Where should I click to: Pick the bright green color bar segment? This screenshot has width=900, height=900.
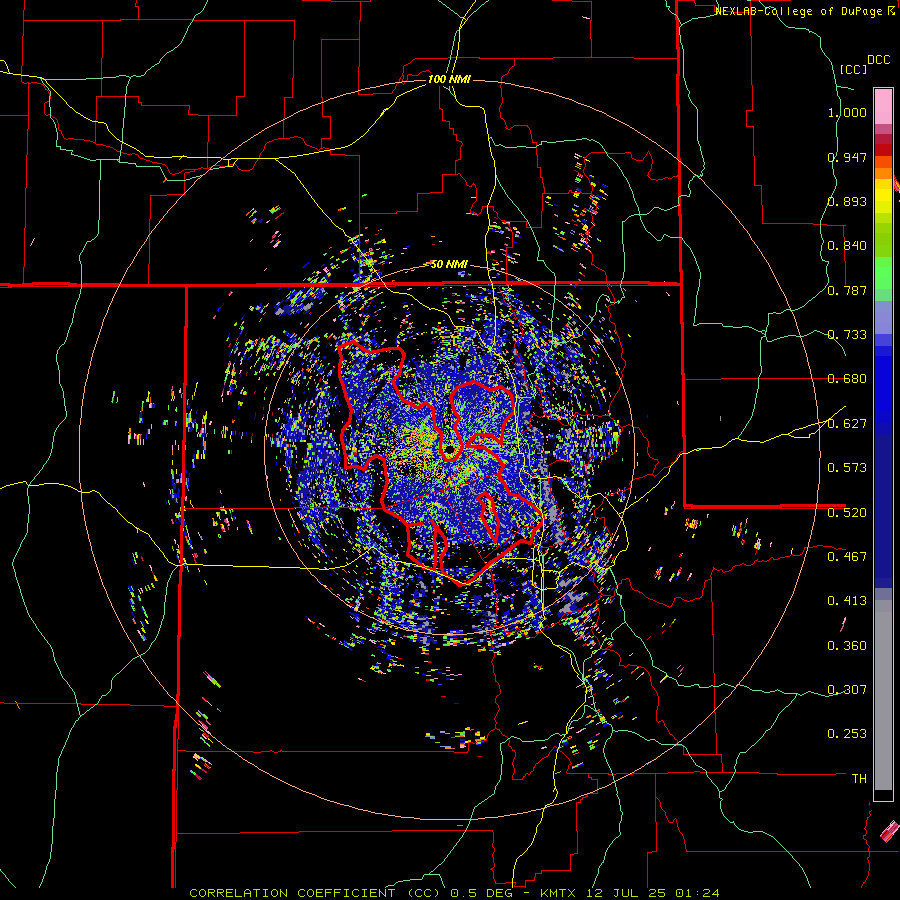coord(883,273)
